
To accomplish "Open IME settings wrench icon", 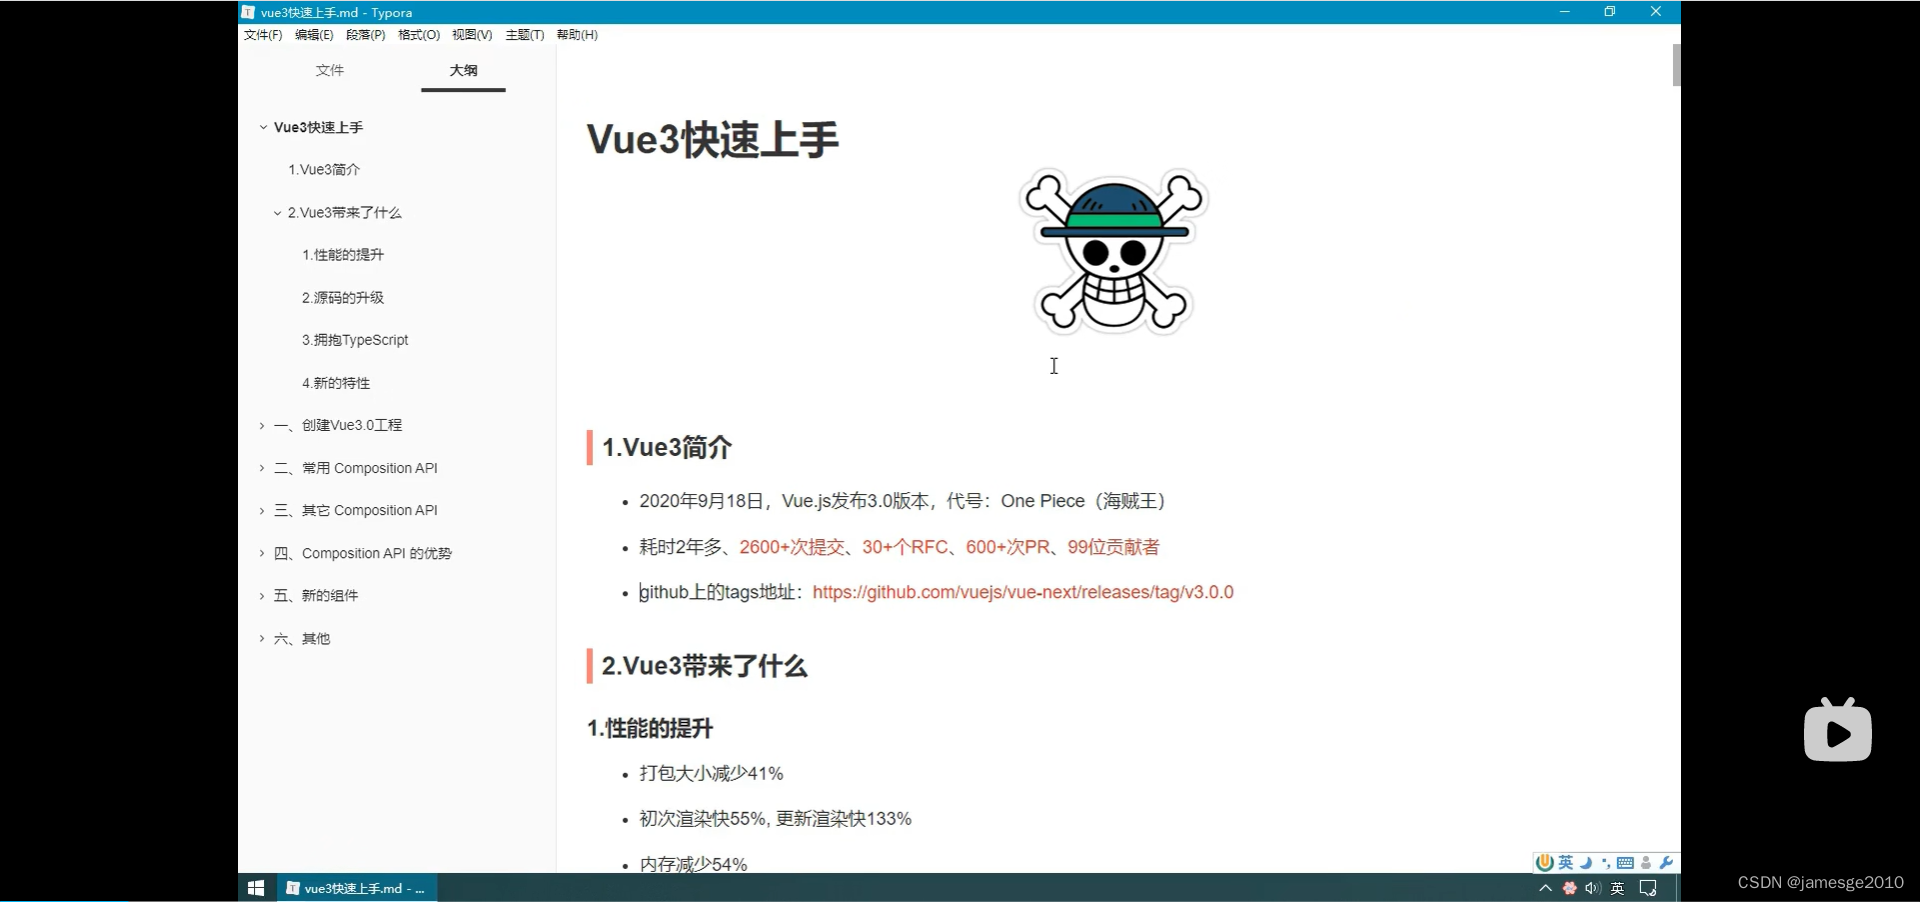I will pyautogui.click(x=1666, y=862).
